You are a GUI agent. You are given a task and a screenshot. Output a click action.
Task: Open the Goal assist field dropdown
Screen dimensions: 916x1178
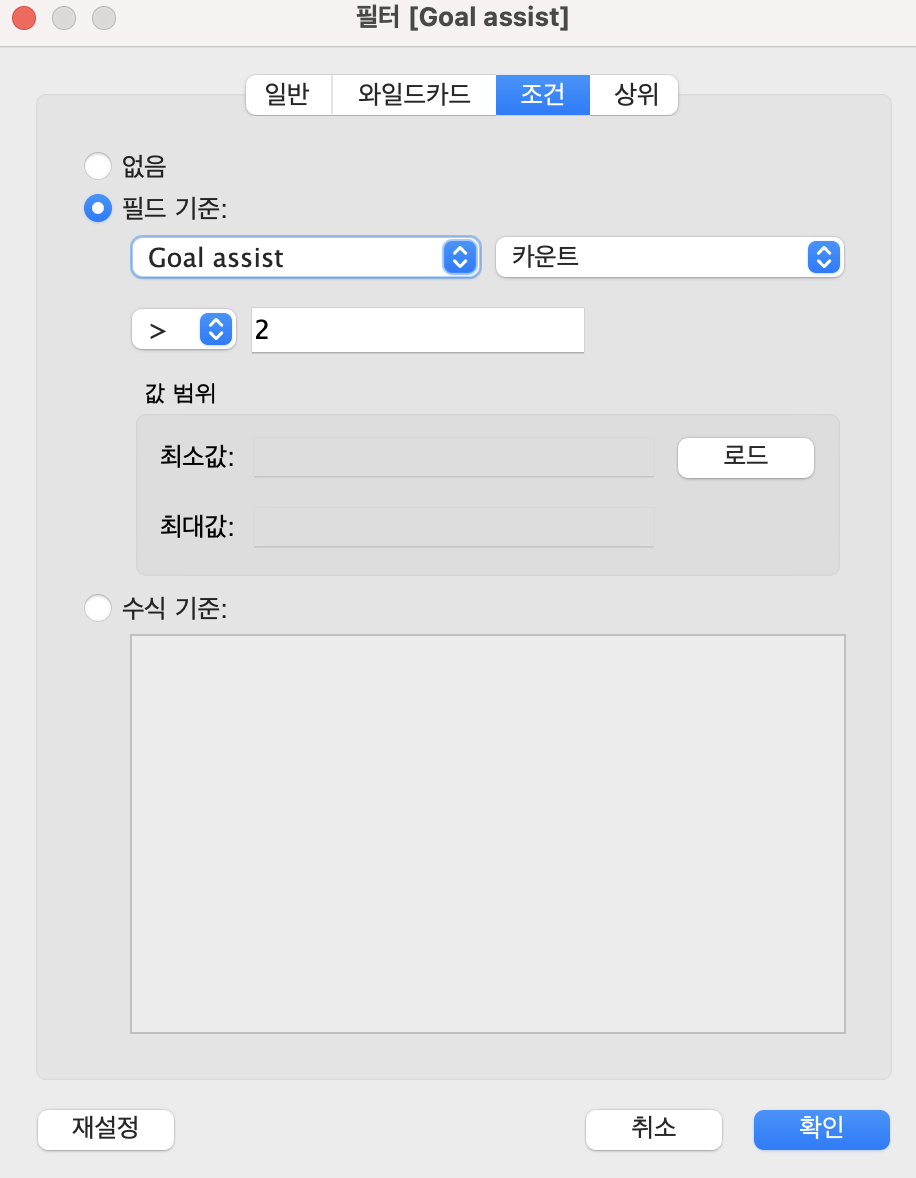point(305,257)
